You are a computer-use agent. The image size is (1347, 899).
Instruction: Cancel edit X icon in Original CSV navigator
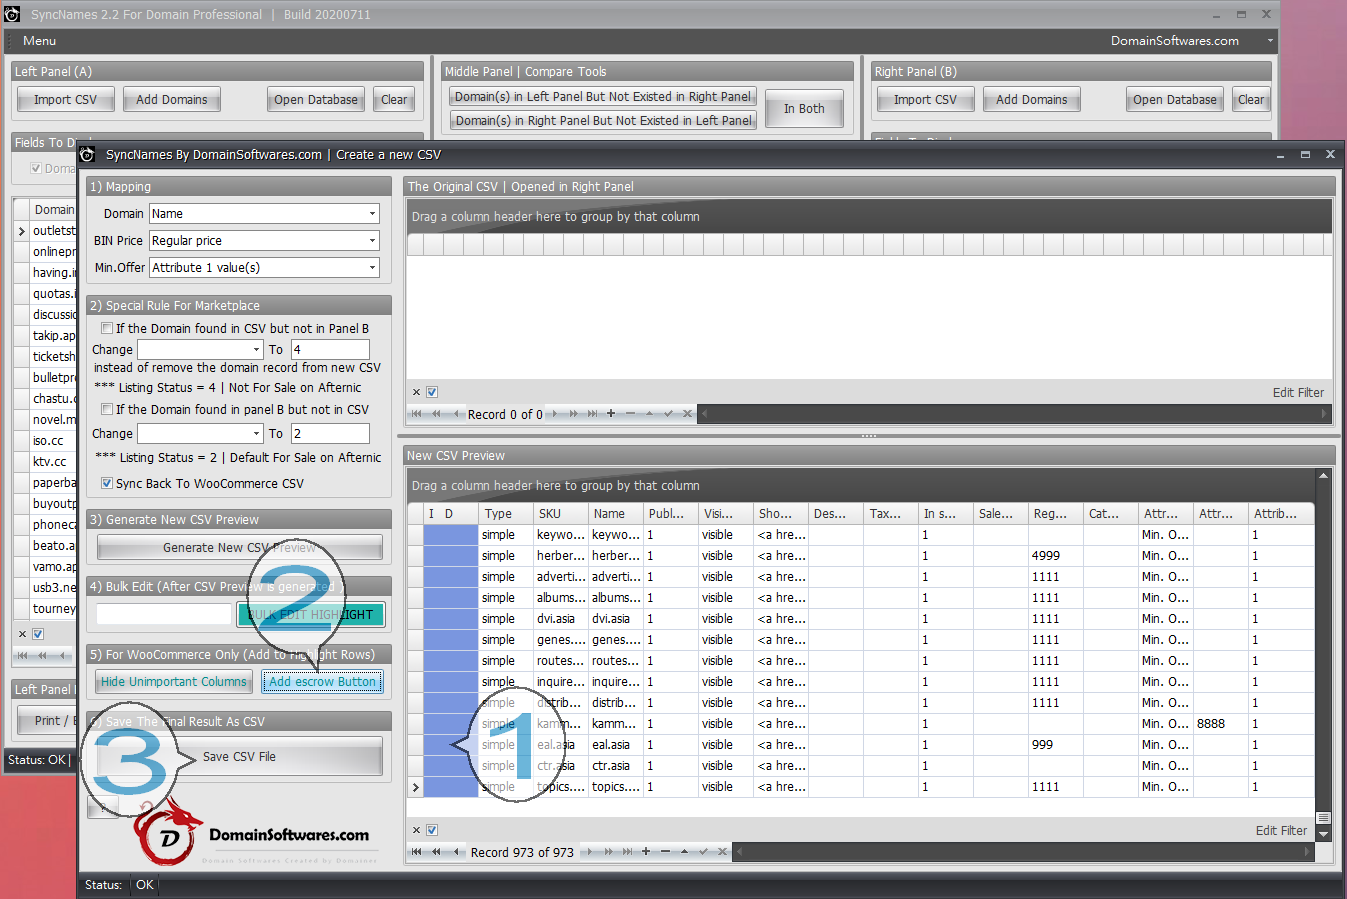[x=687, y=414]
